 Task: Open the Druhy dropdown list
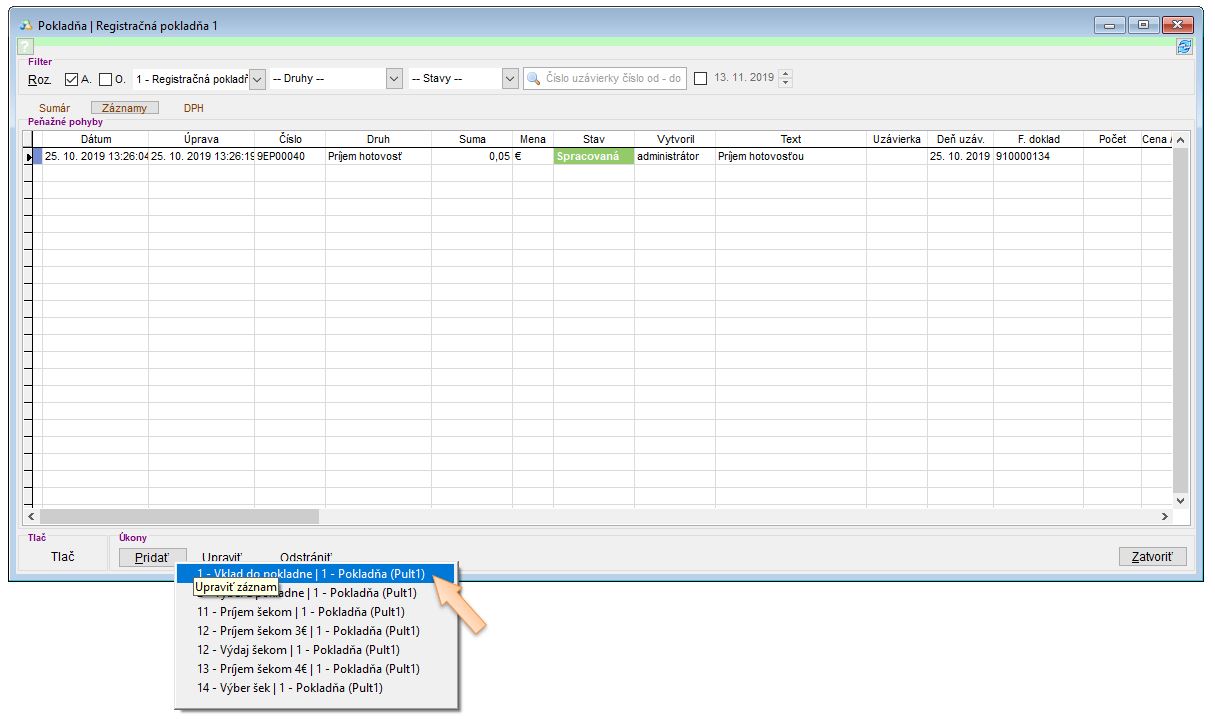tap(394, 78)
